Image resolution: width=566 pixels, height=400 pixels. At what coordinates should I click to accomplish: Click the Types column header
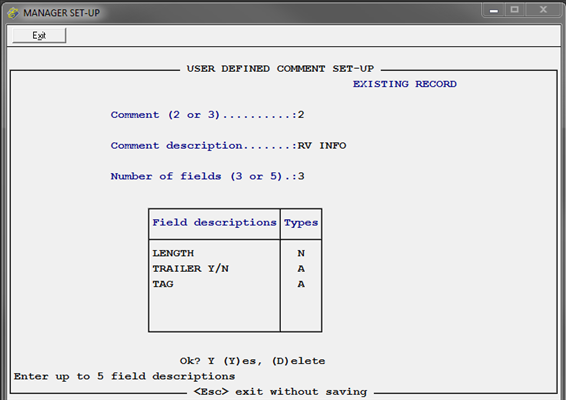(301, 223)
